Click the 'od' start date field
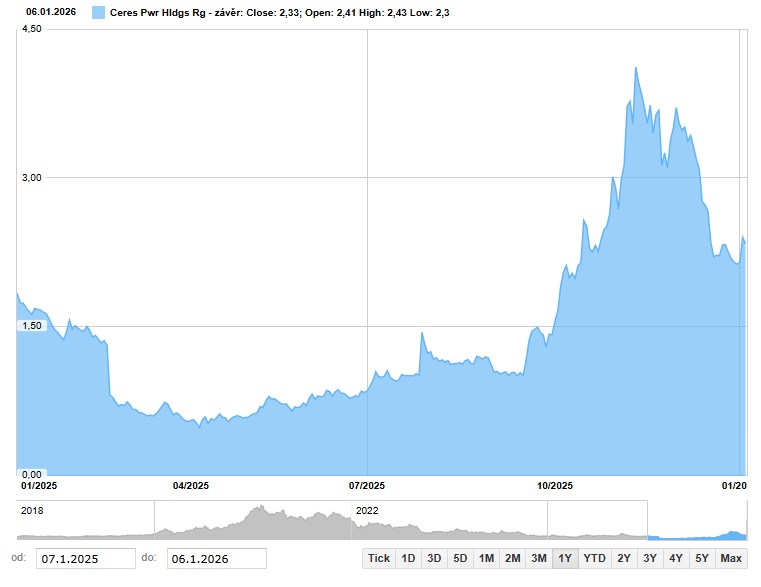Screen dimensions: 761x587 85,558
